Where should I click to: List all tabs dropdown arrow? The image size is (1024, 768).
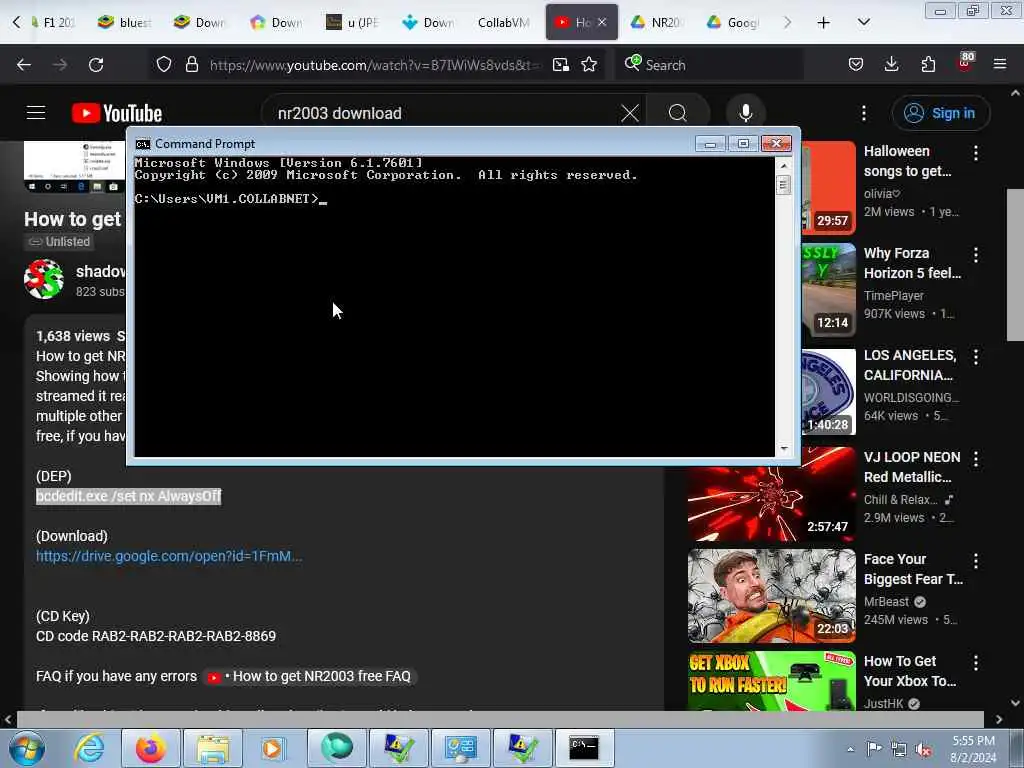pyautogui.click(x=863, y=22)
